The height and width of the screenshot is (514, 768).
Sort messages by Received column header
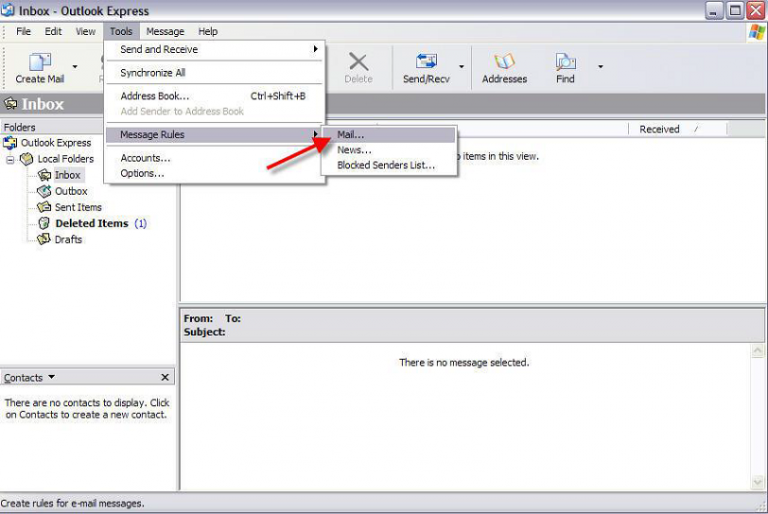point(660,129)
